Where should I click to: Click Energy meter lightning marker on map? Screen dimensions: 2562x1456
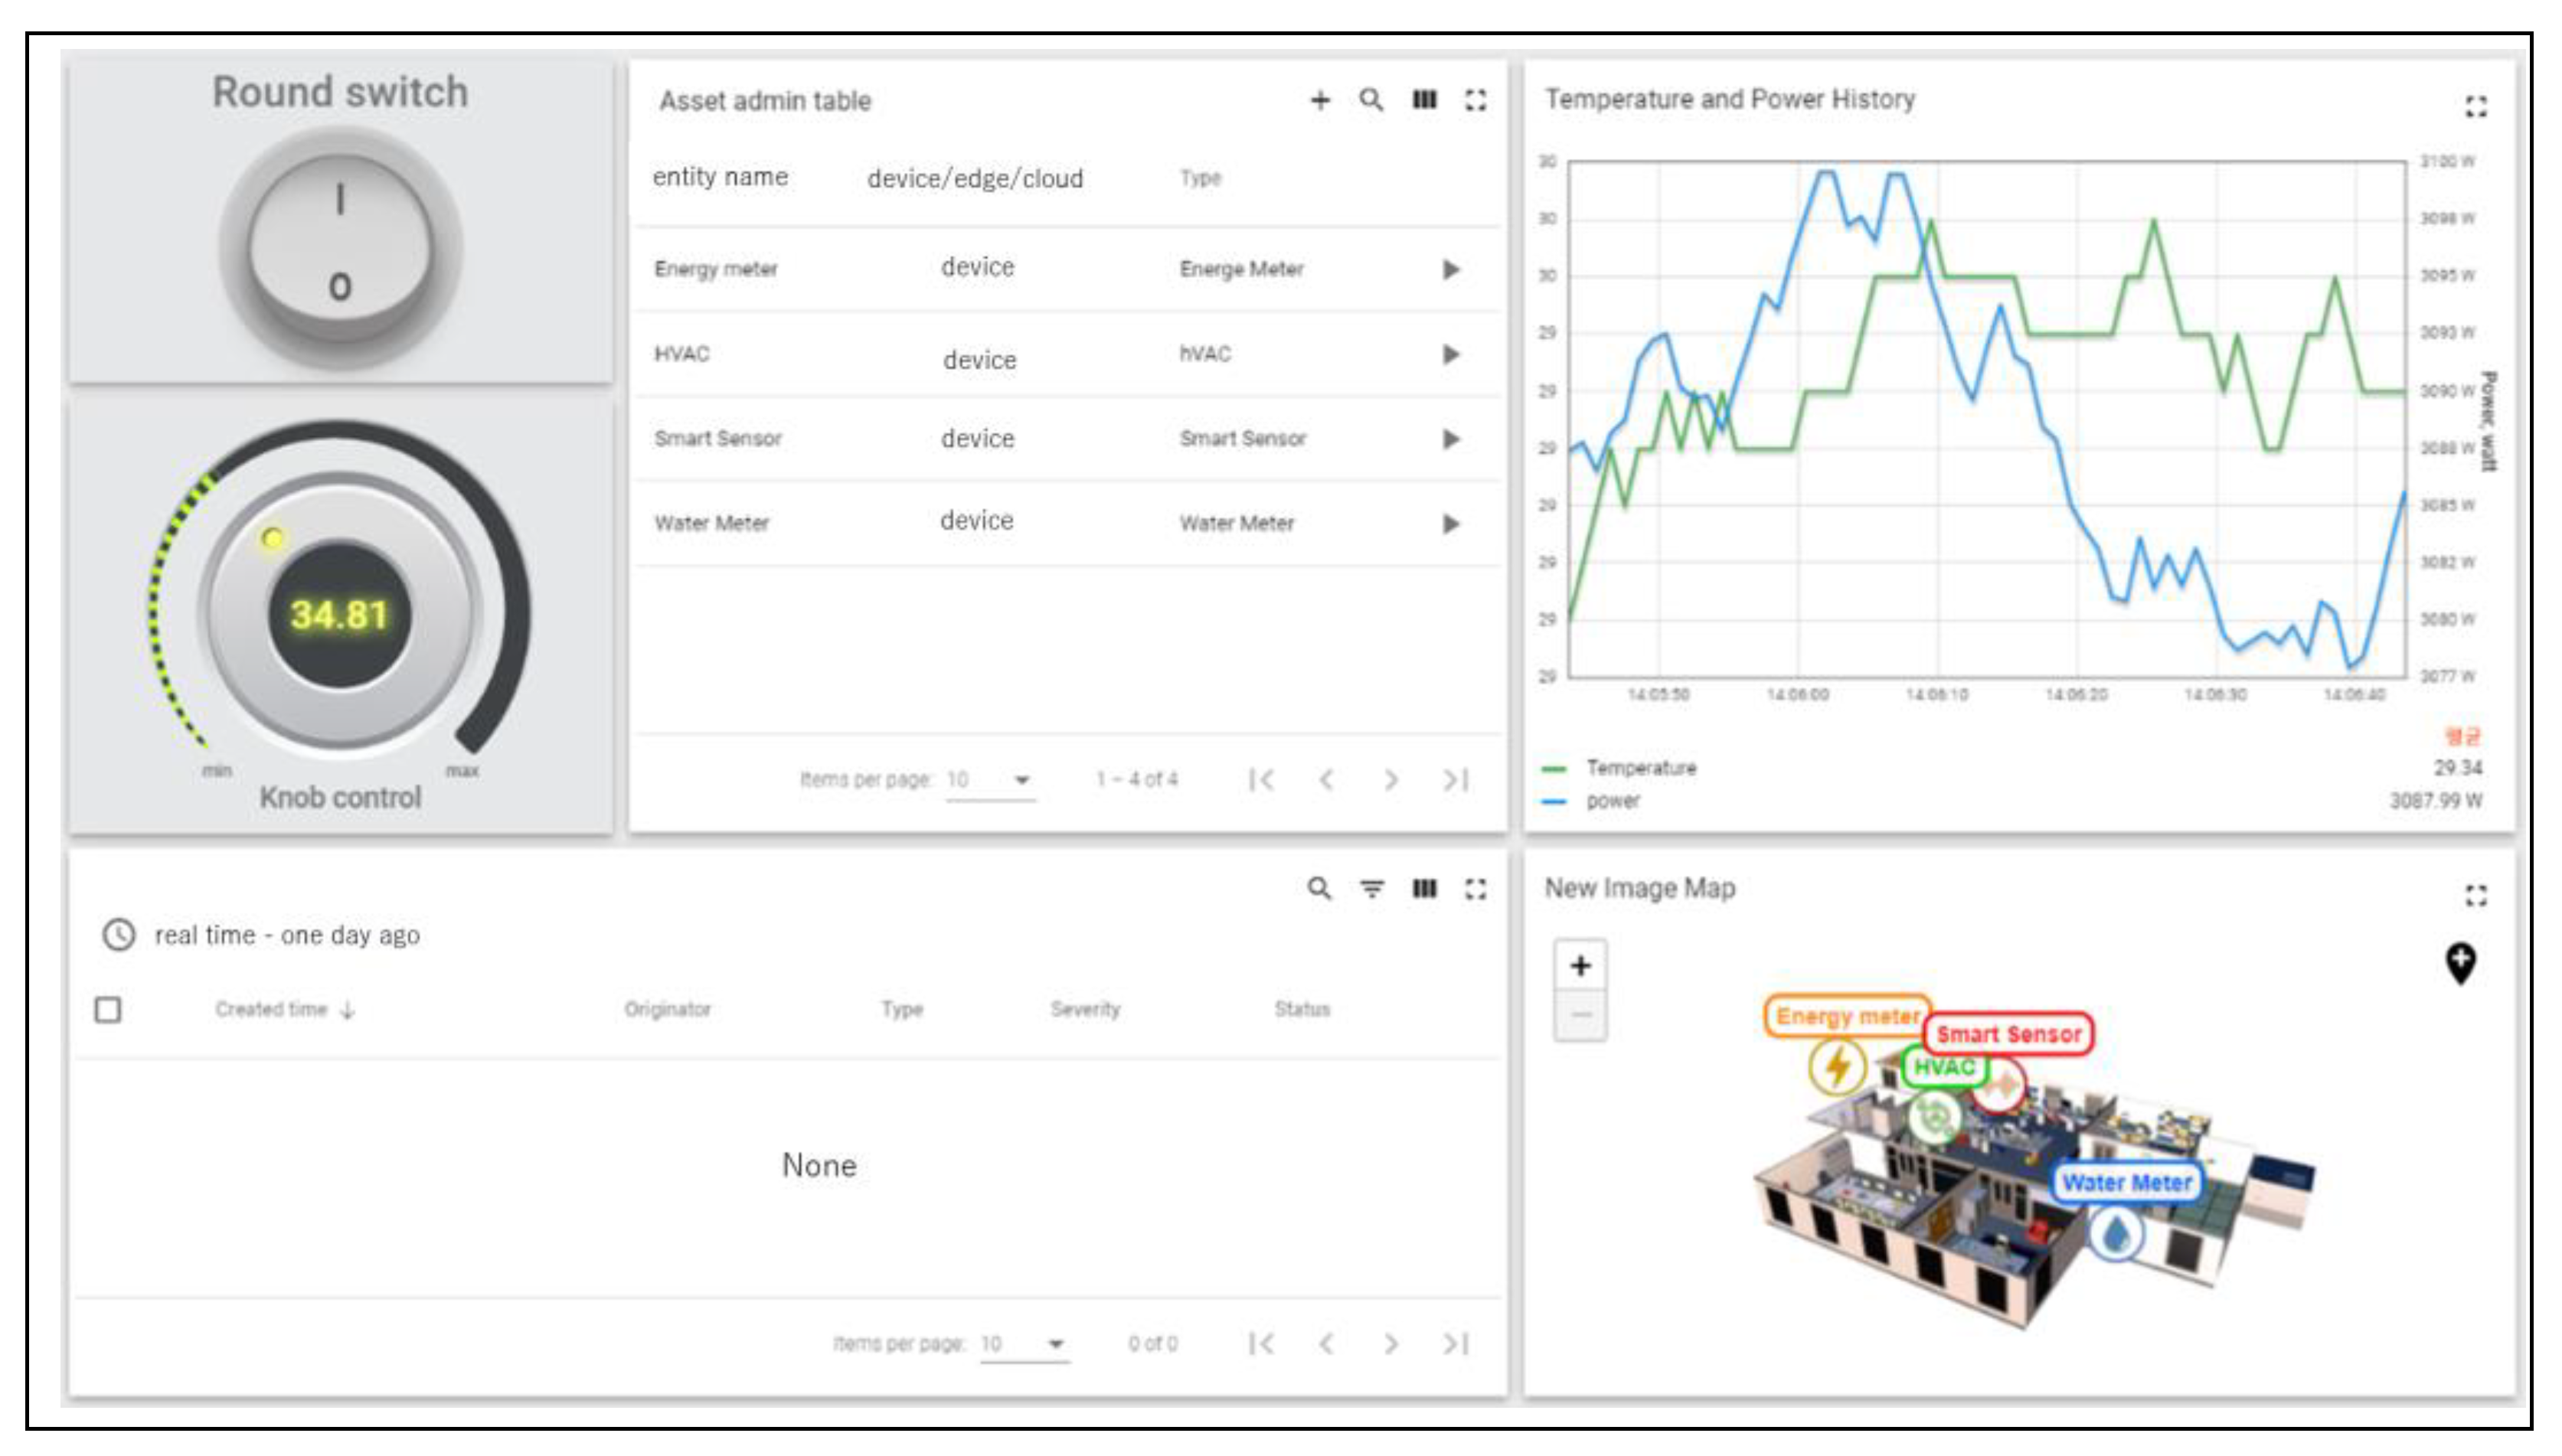[x=1837, y=1067]
